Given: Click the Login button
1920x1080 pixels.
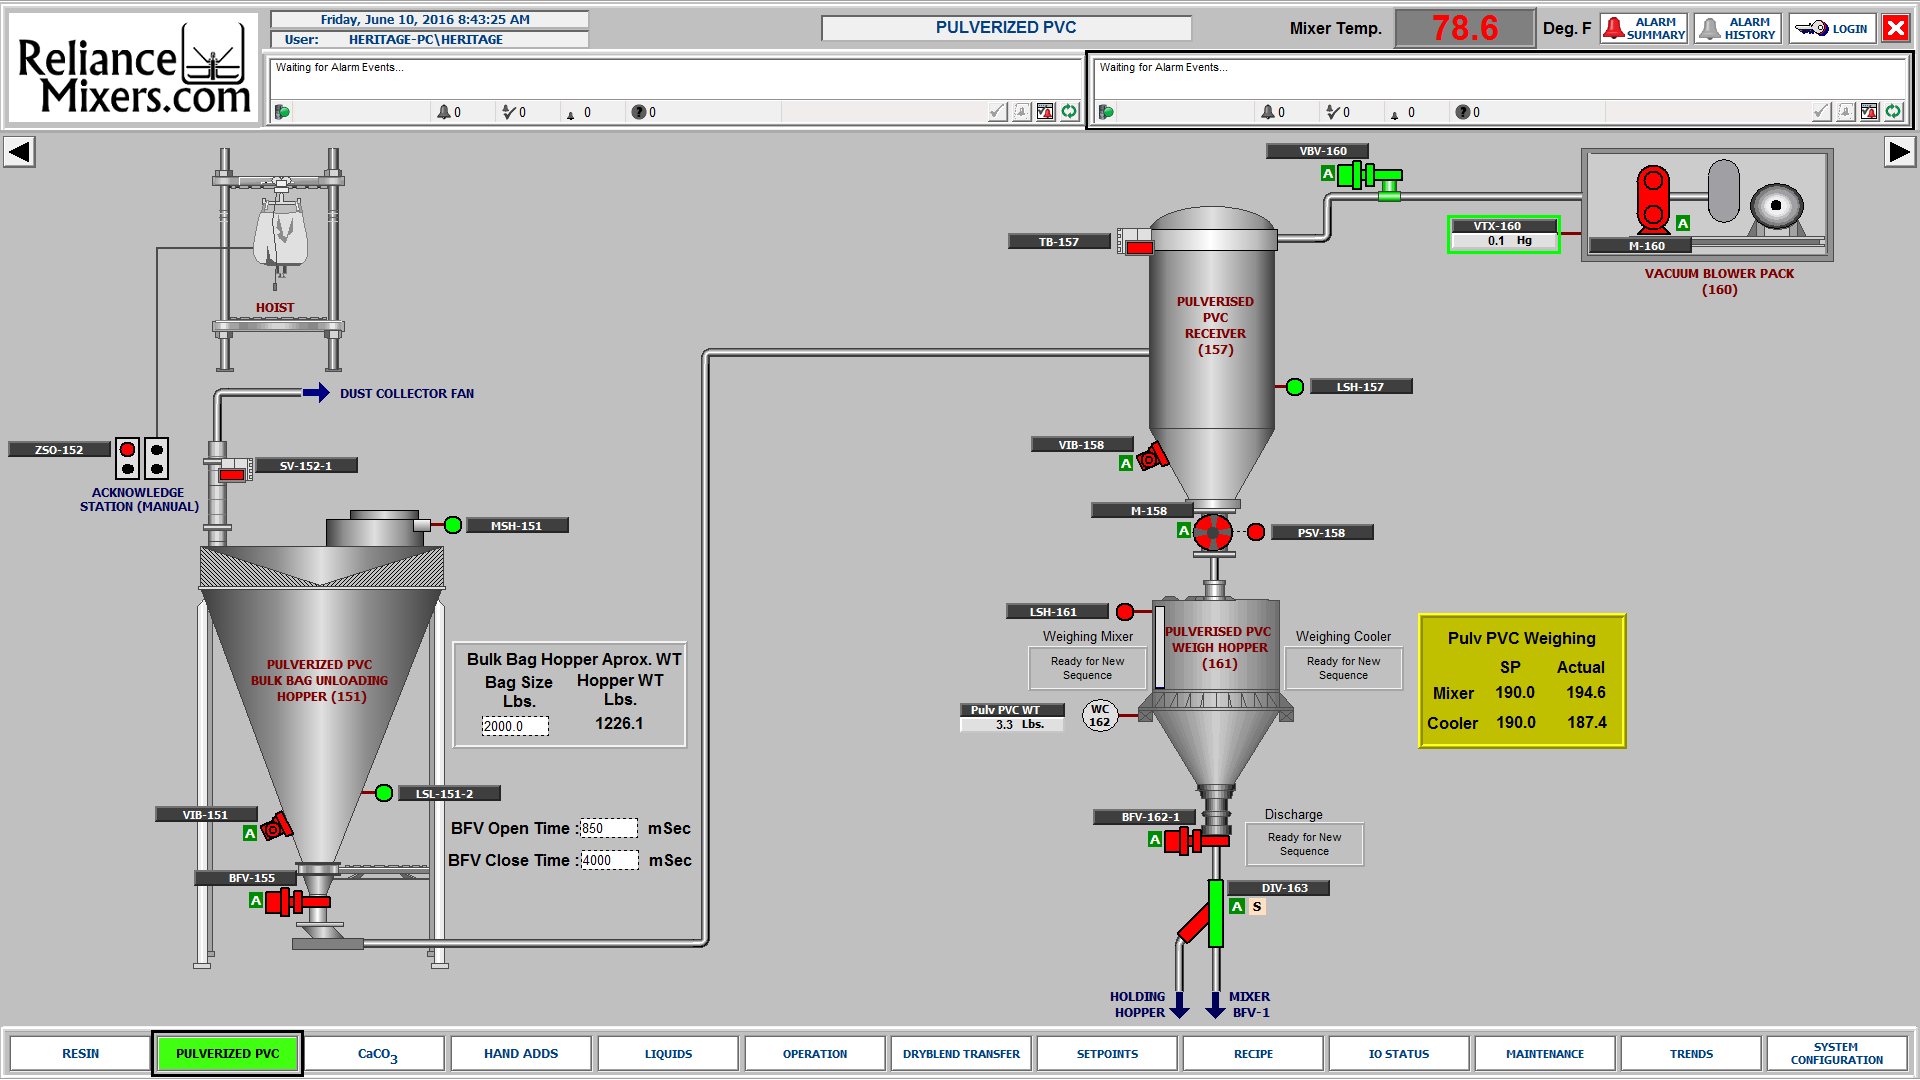Looking at the screenshot, I should pos(1832,28).
